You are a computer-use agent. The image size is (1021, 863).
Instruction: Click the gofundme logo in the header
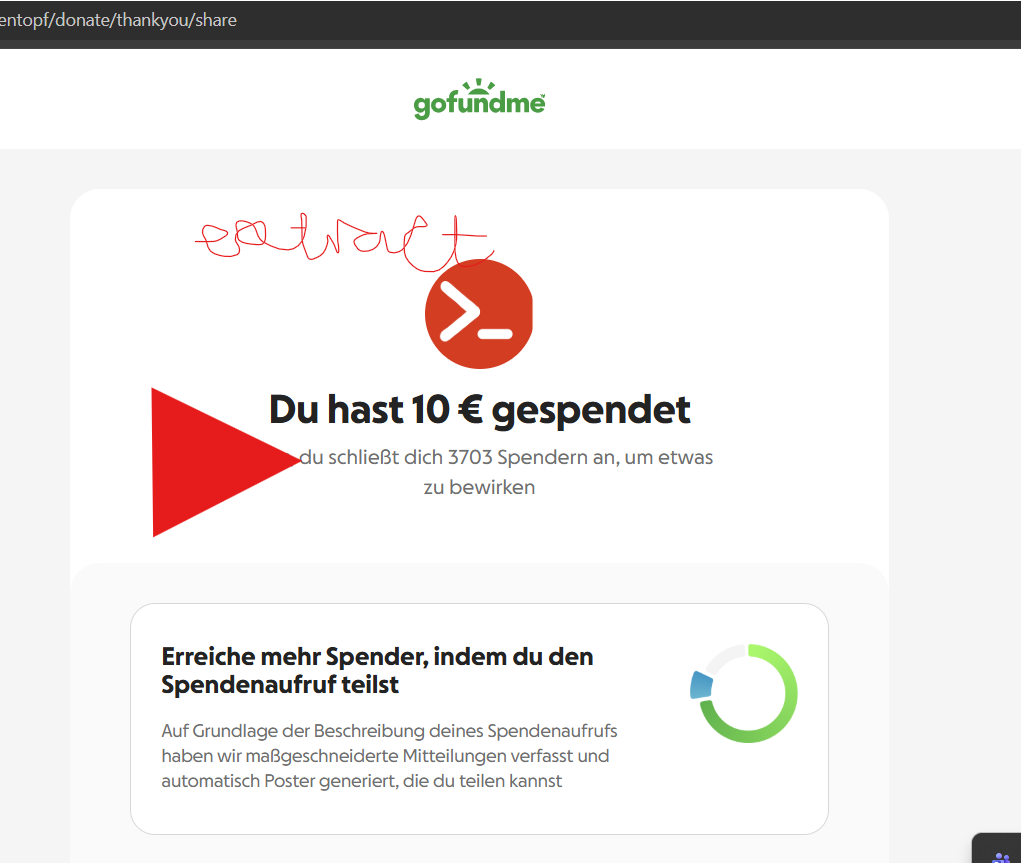coord(479,101)
